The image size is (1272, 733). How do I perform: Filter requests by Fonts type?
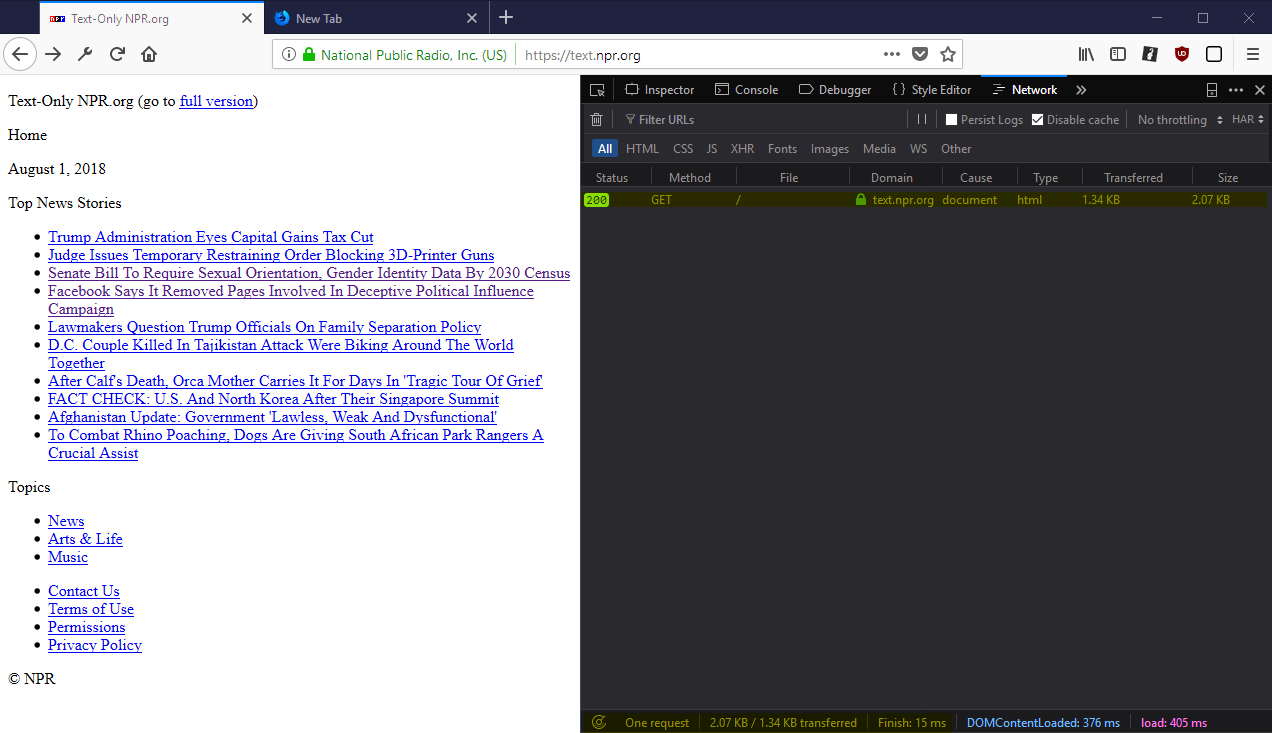[x=783, y=149]
